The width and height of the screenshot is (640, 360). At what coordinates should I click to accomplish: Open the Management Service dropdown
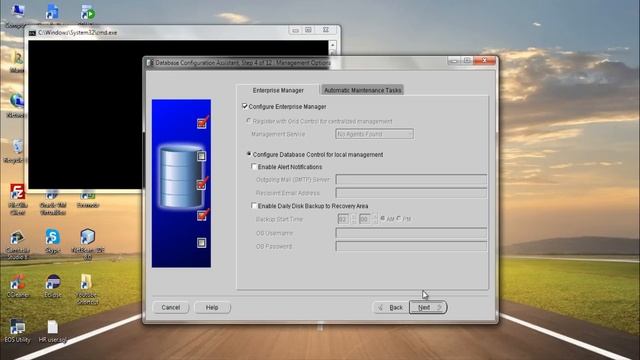[x=374, y=134]
